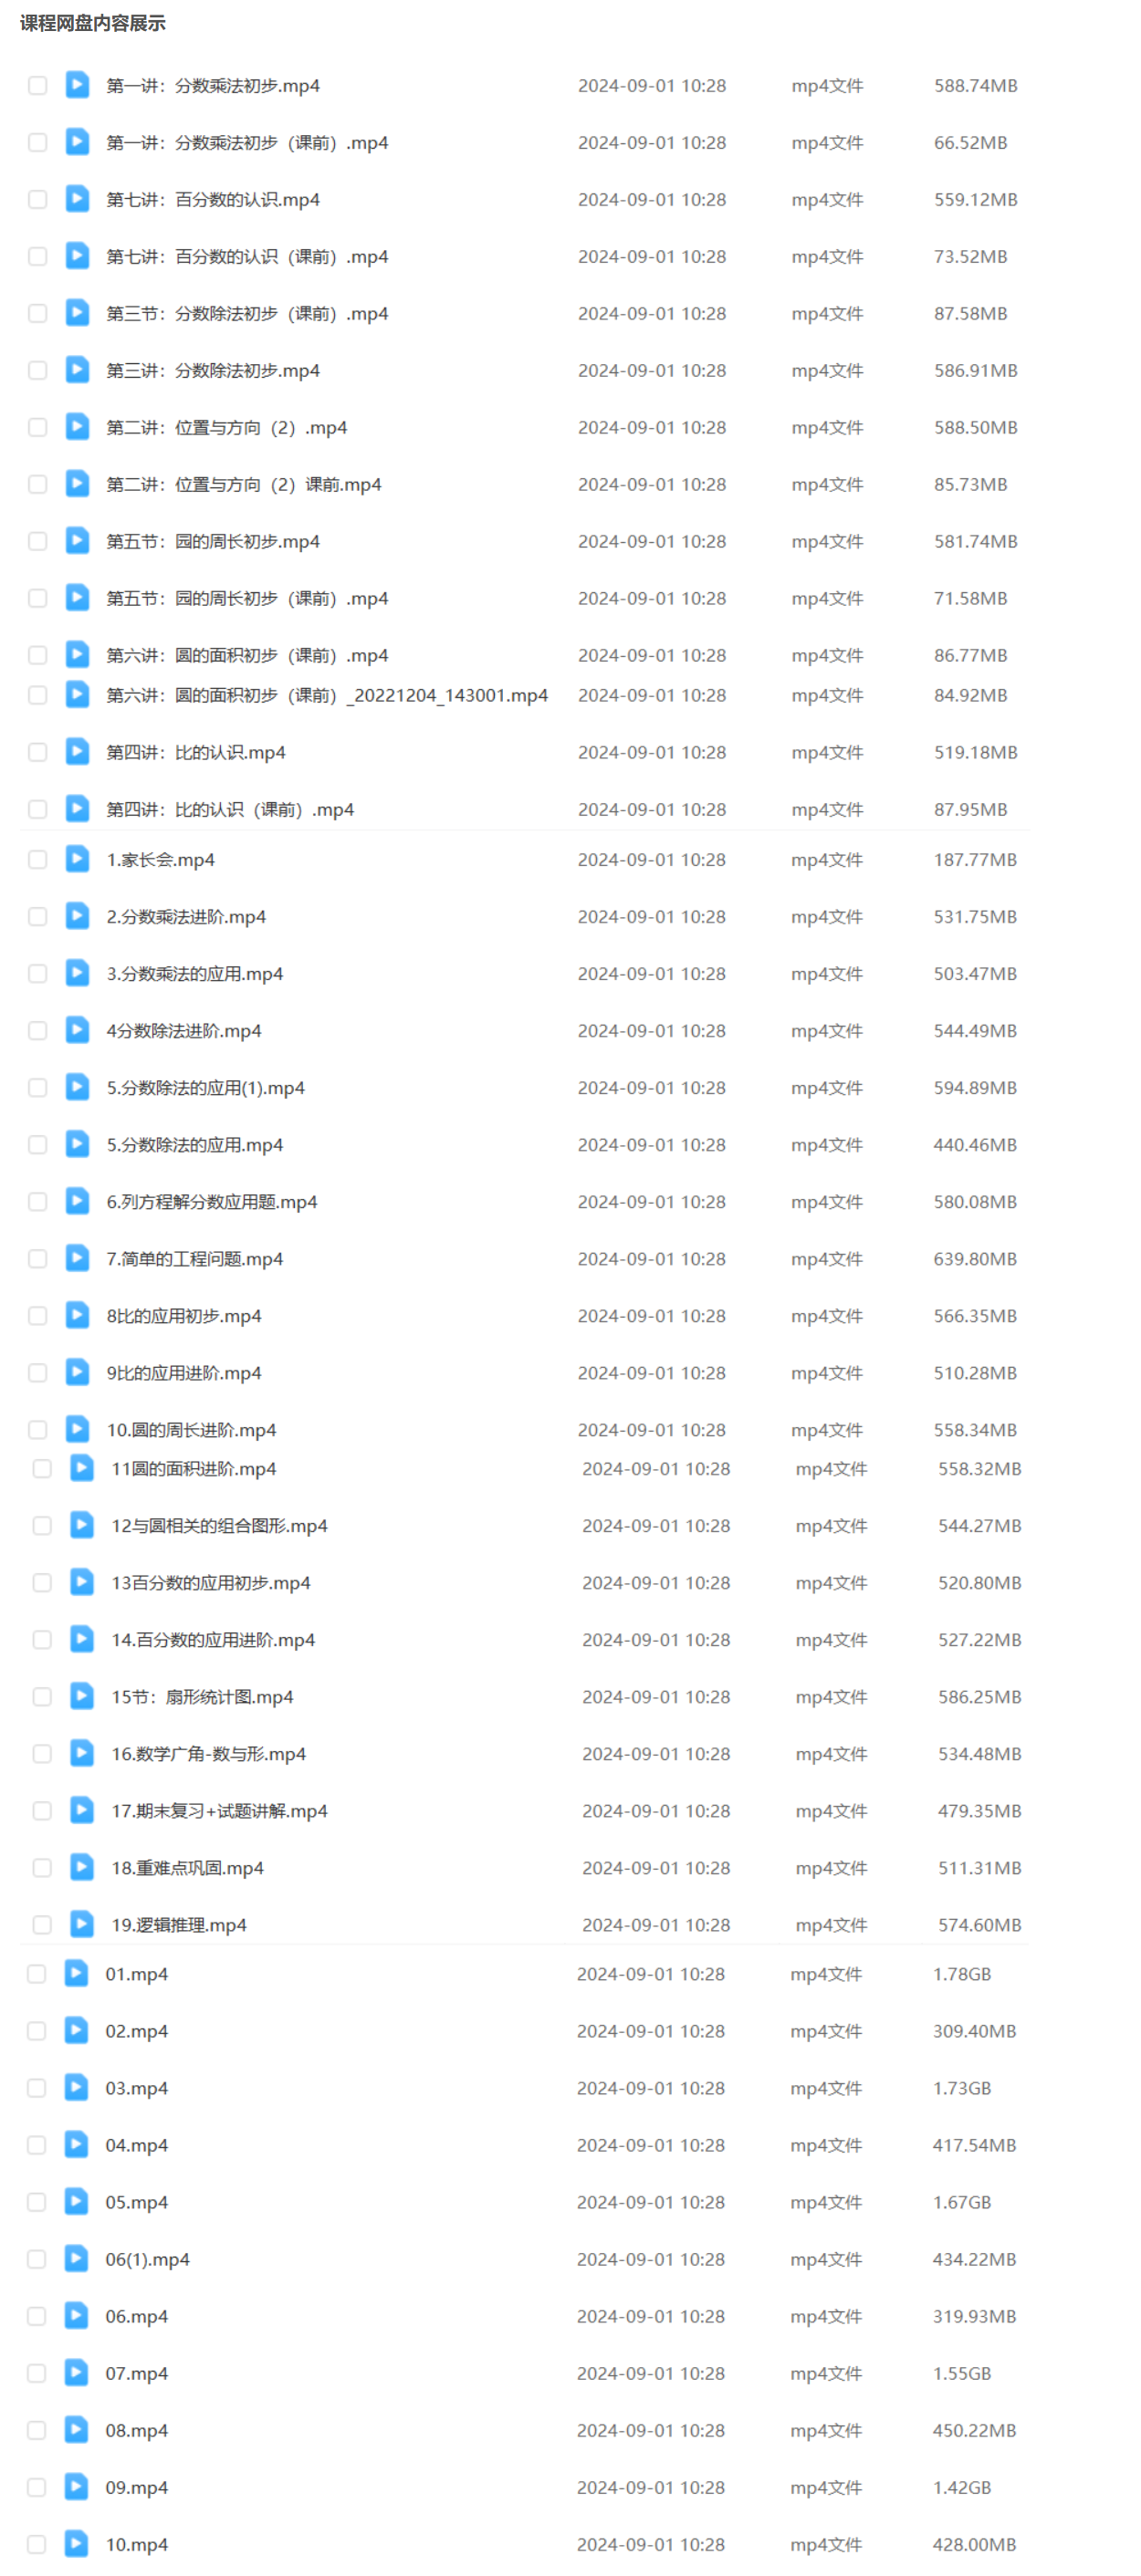Screen dimensions: 1141x2576
Task: Click the 课程网盘内容展示 heading
Action: click(93, 23)
